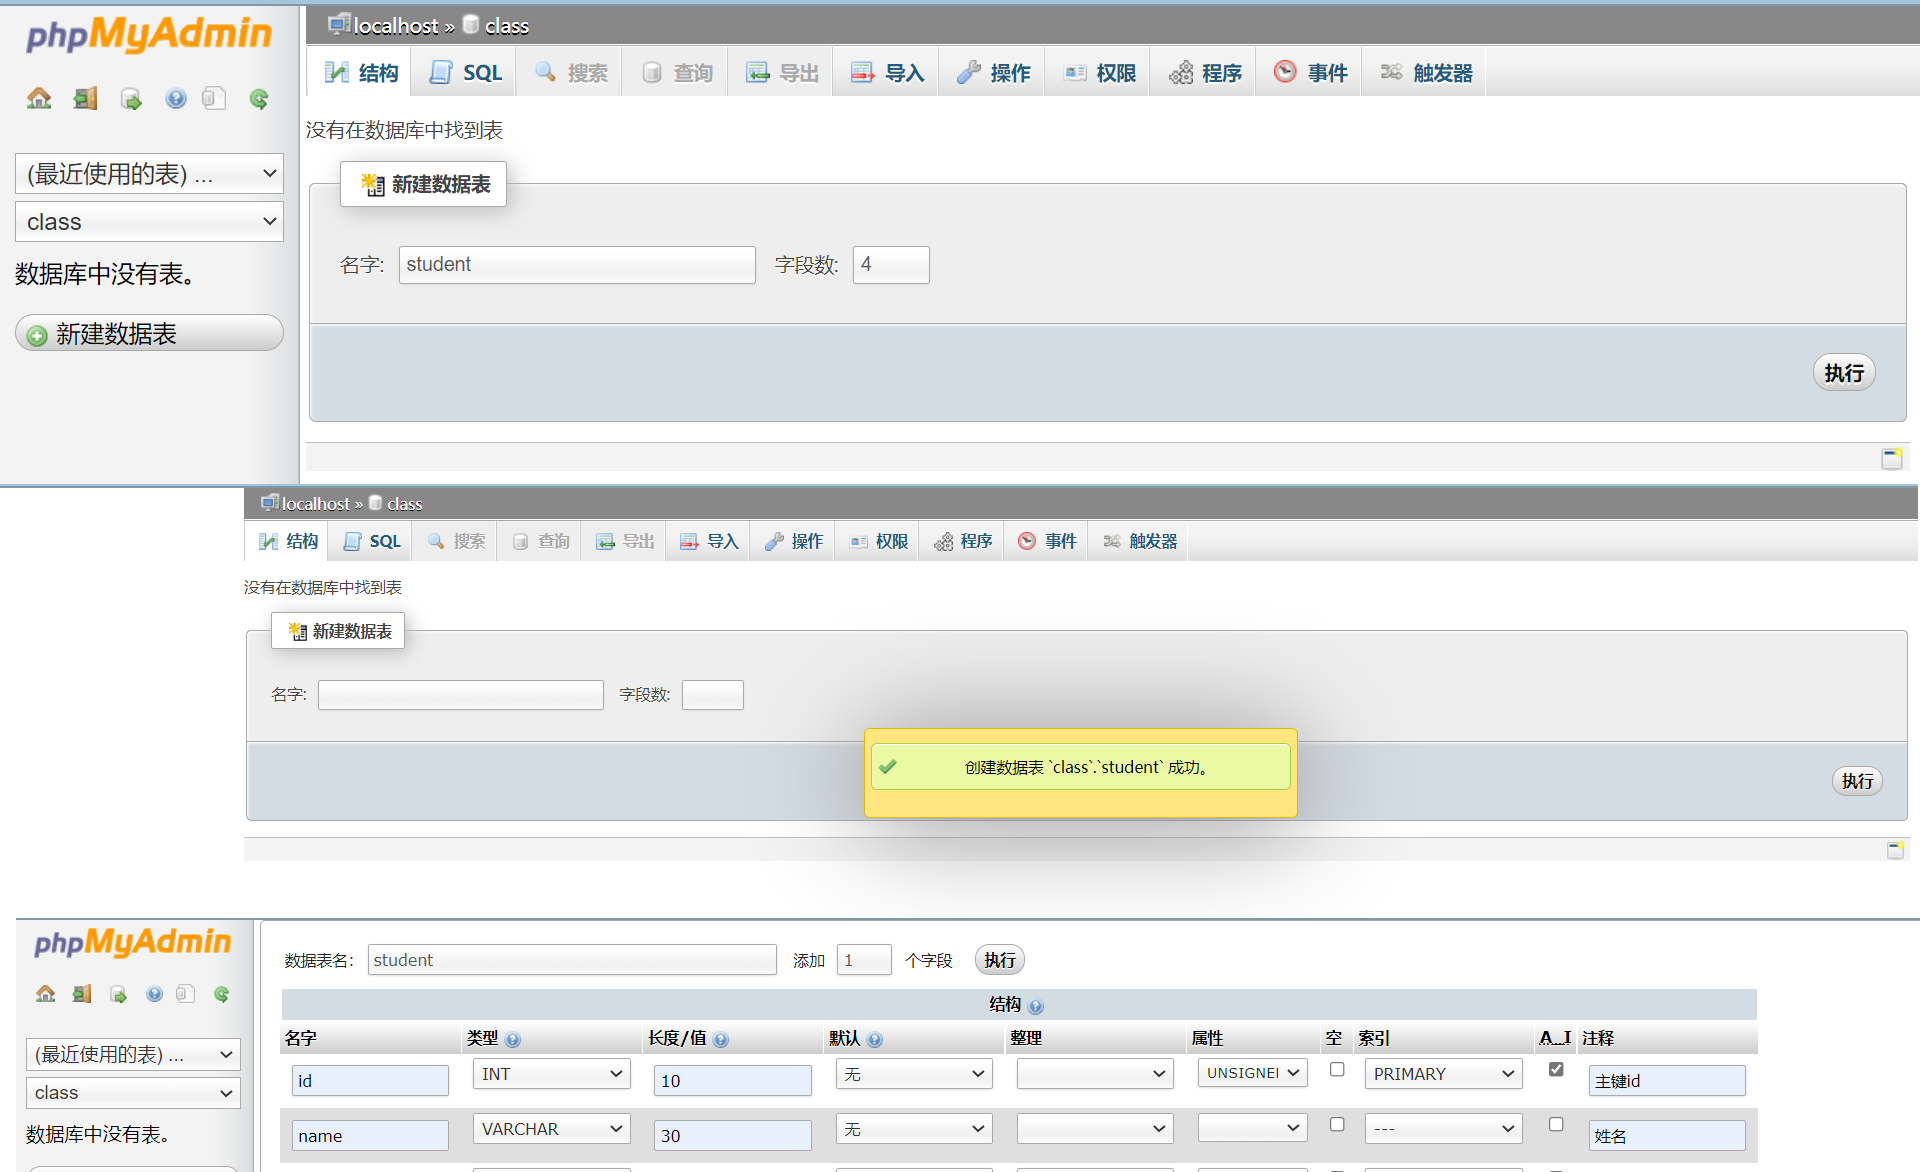This screenshot has height=1172, width=1920.
Task: Enable the A_I checkbox for the name field
Action: point(1556,1124)
